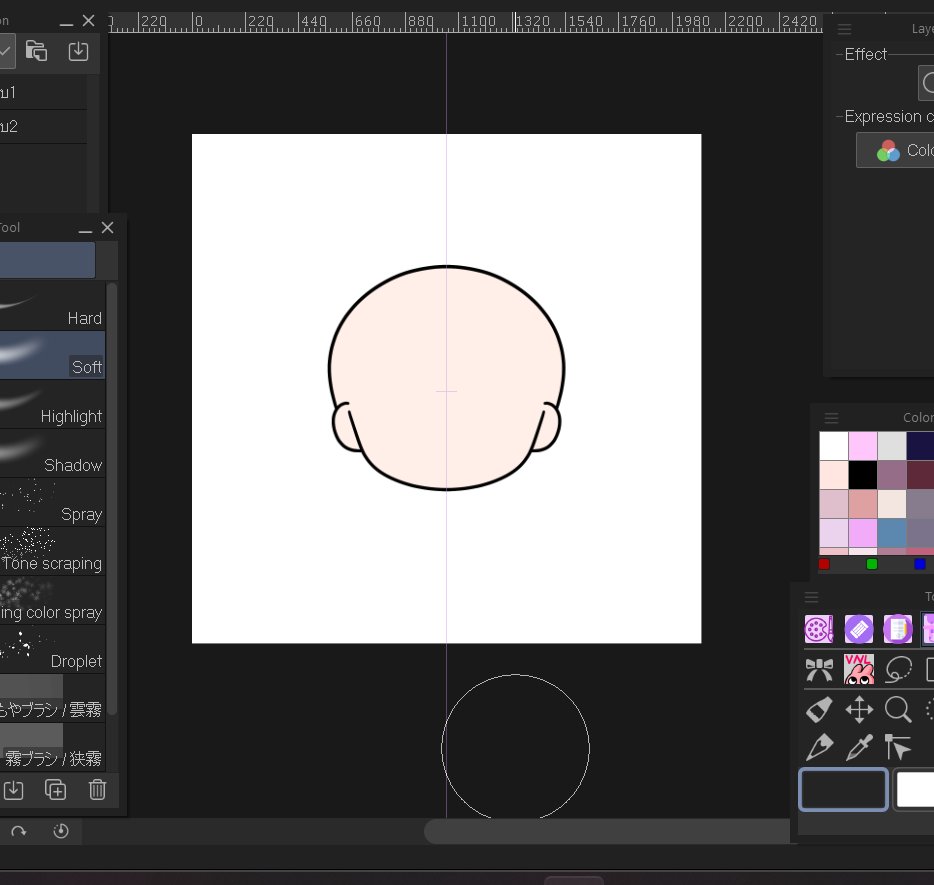The height and width of the screenshot is (885, 934).
Task: Select the Eyedropper tool
Action: click(858, 747)
